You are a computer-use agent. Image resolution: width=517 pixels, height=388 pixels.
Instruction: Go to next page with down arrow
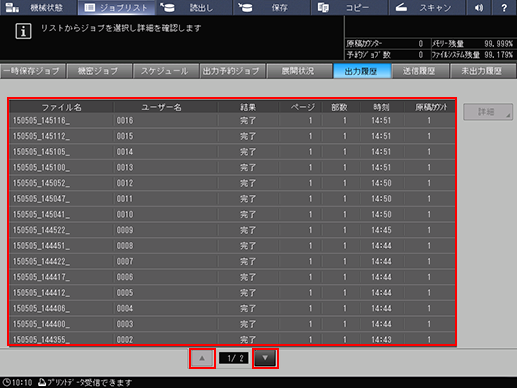(265, 358)
